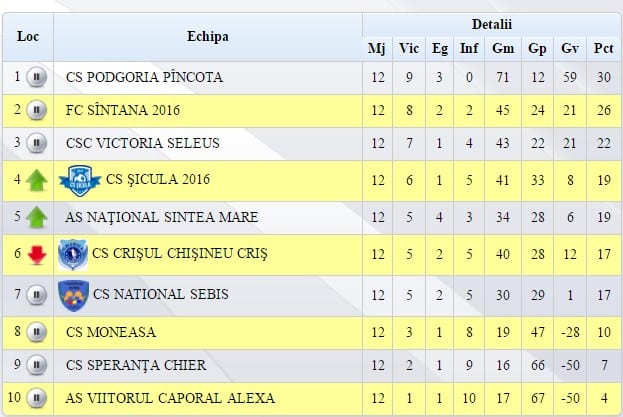Click the unchanged-position icon beside place 10
This screenshot has width=623, height=417.
[x=37, y=398]
